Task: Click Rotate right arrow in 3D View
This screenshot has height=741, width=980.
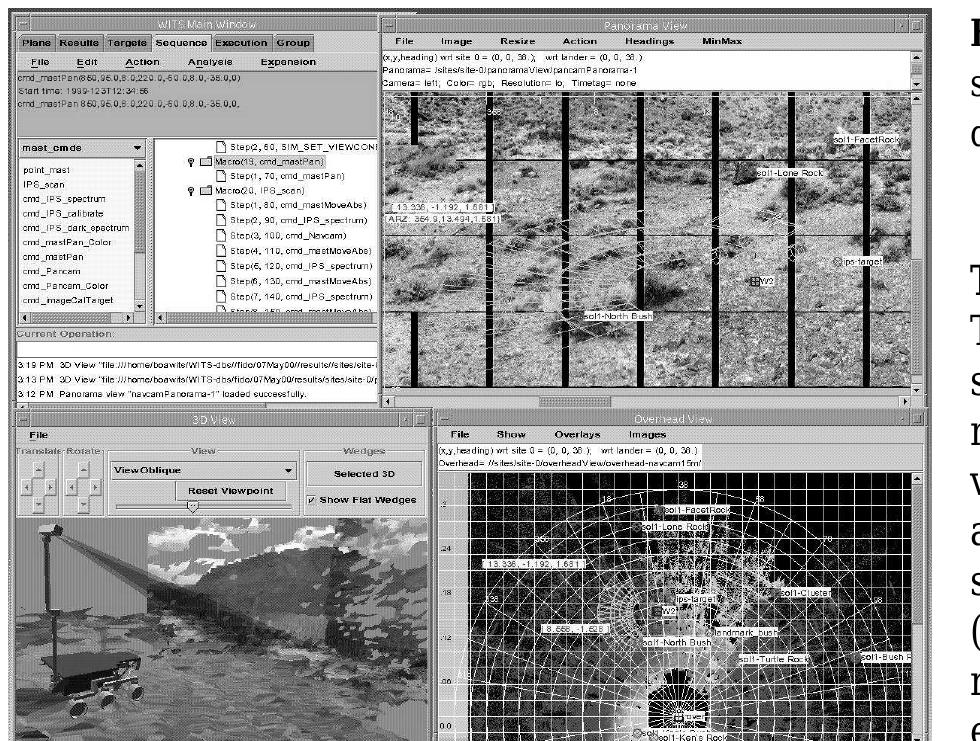Action: (x=96, y=487)
